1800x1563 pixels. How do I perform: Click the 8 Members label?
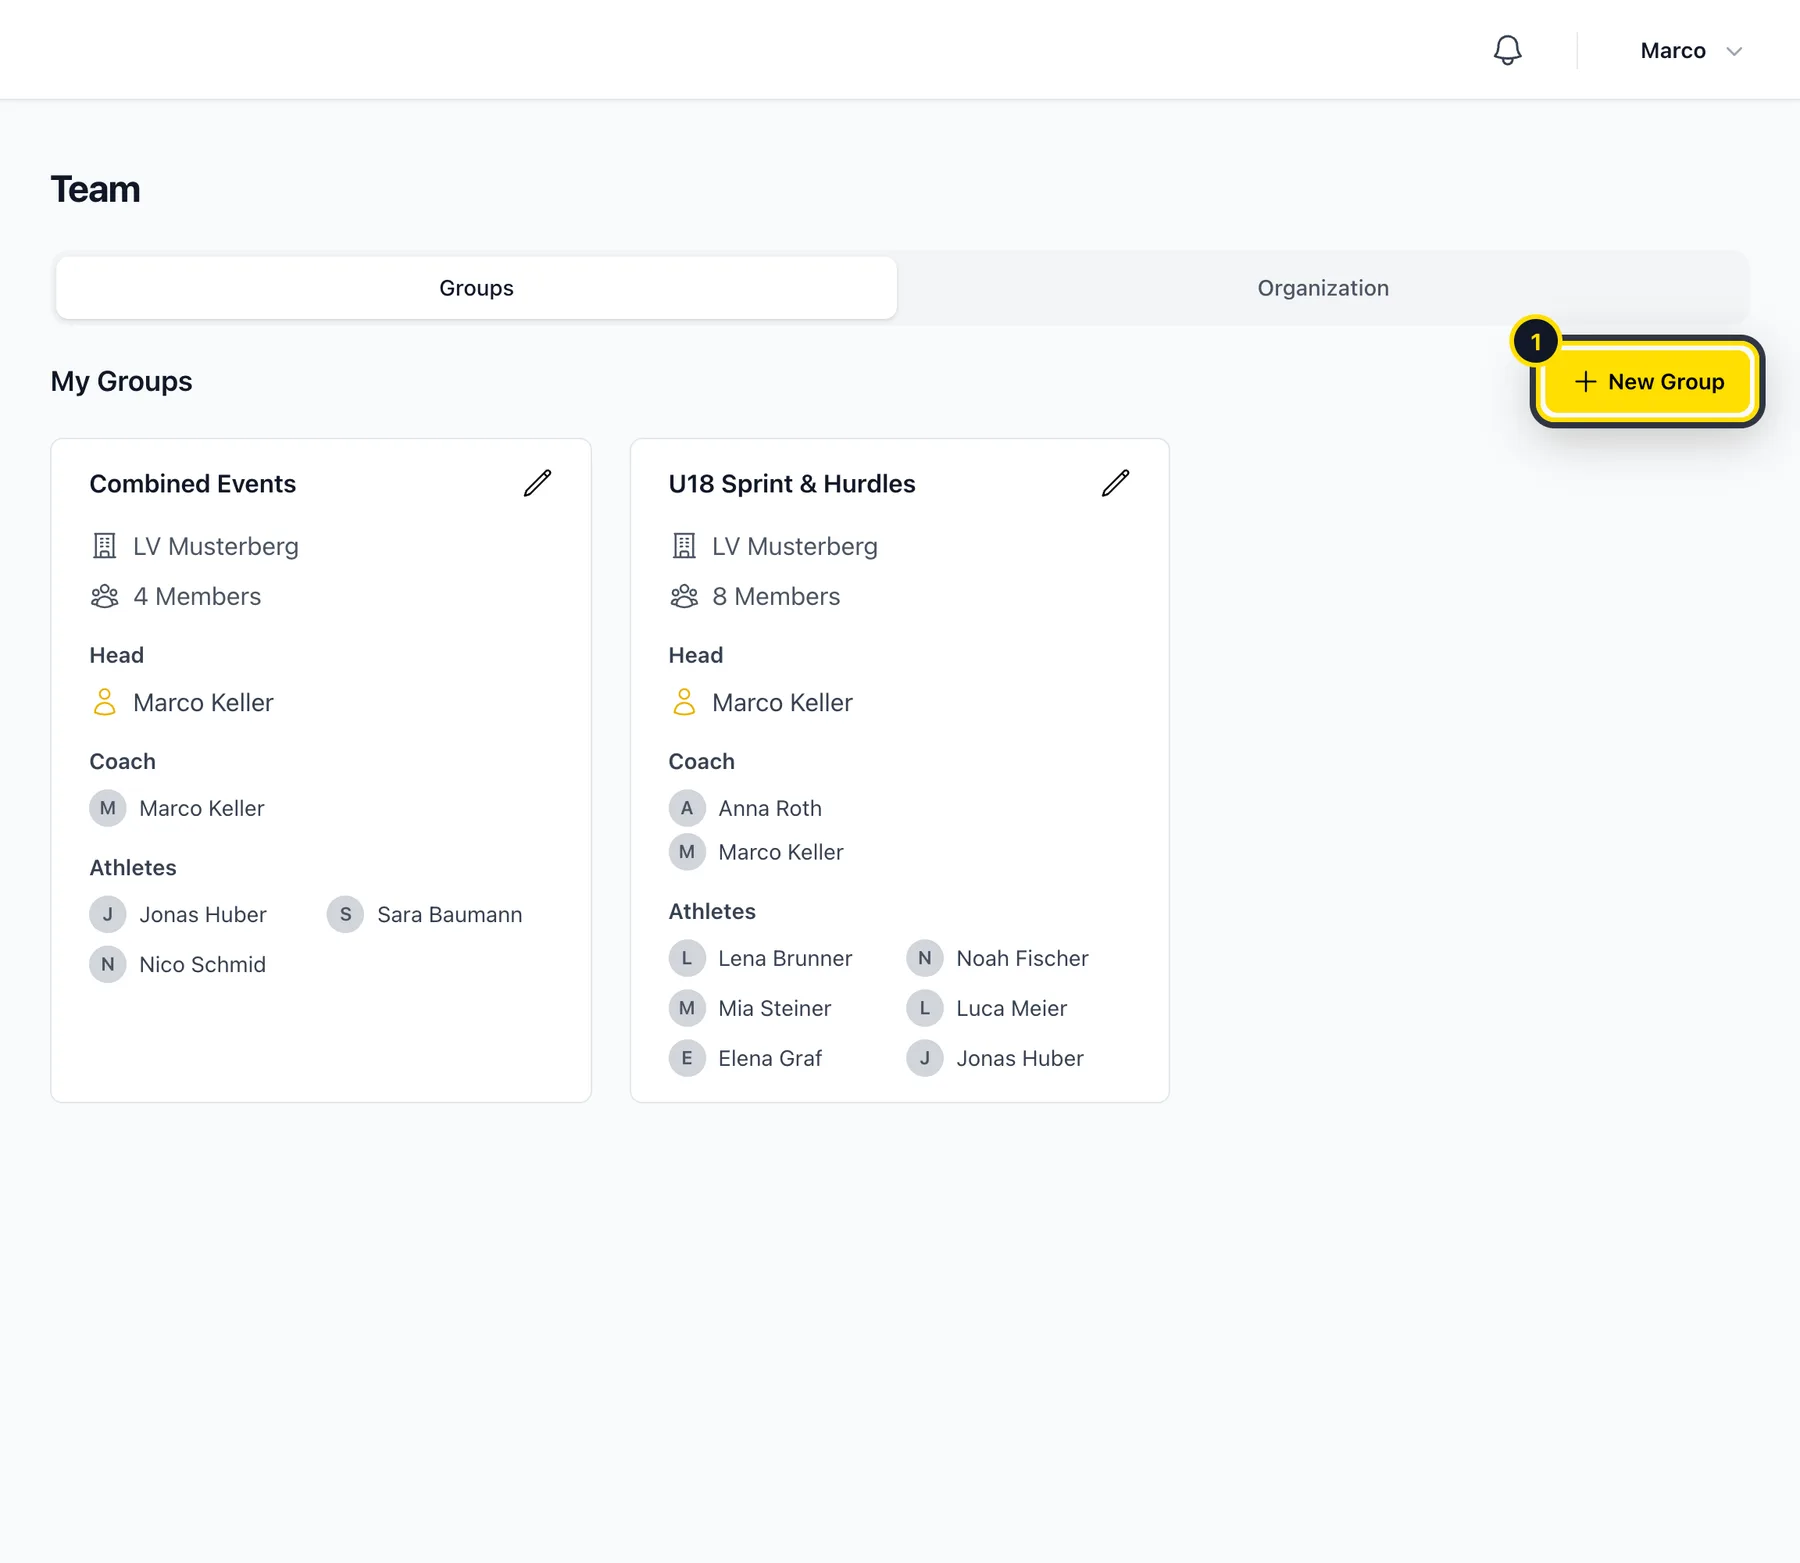[x=776, y=596]
